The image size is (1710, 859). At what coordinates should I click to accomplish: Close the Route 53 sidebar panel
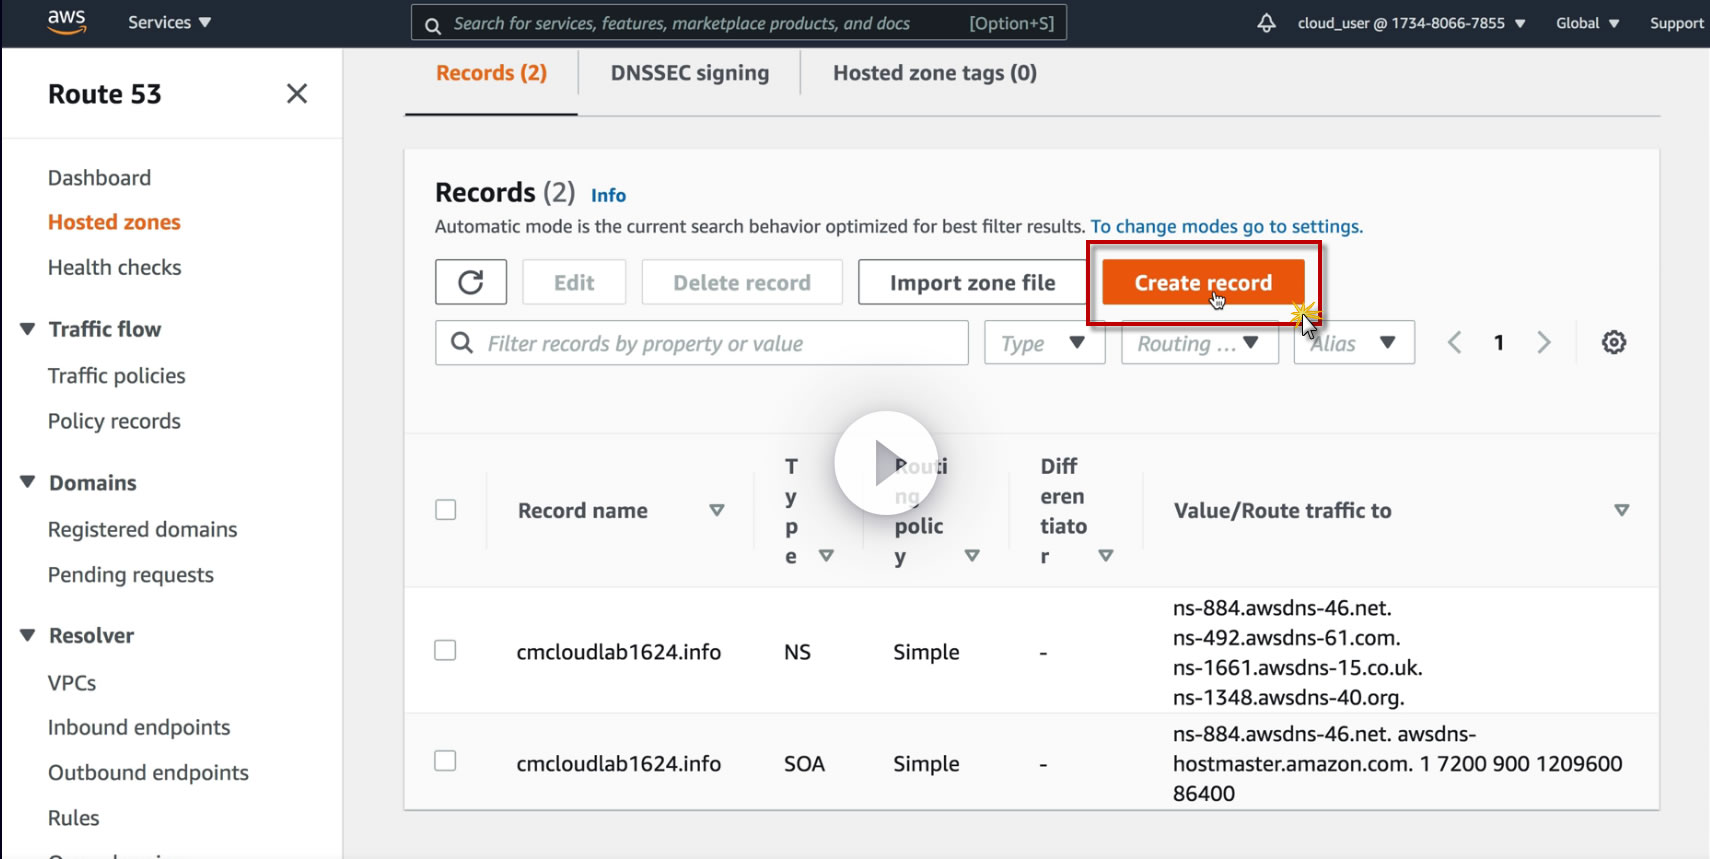297,94
